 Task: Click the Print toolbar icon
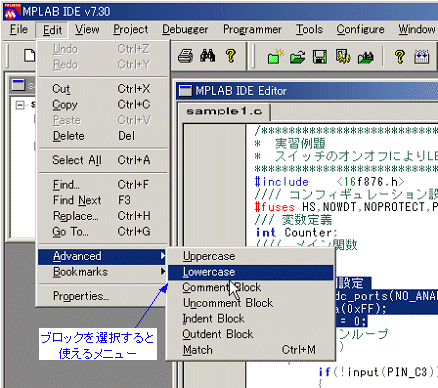tap(185, 56)
